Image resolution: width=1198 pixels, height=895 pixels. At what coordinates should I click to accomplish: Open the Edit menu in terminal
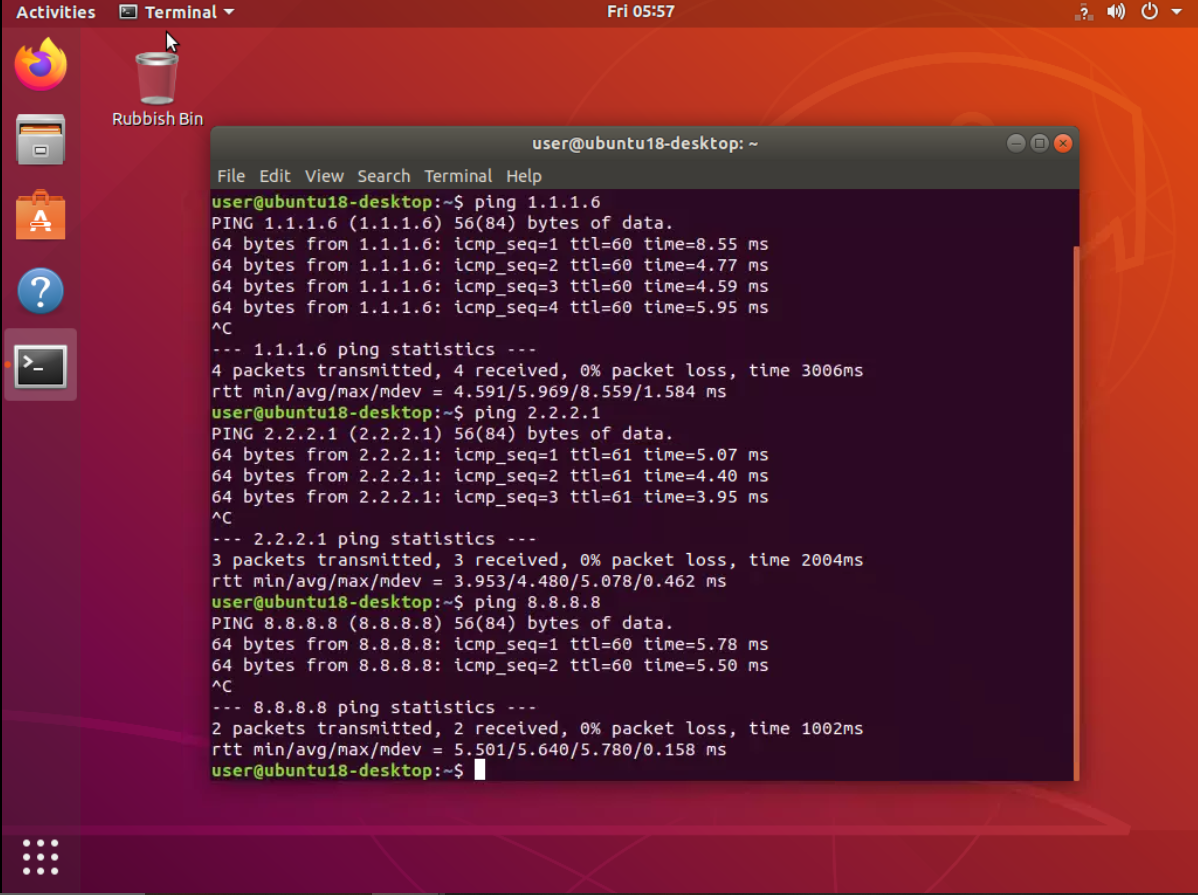275,176
